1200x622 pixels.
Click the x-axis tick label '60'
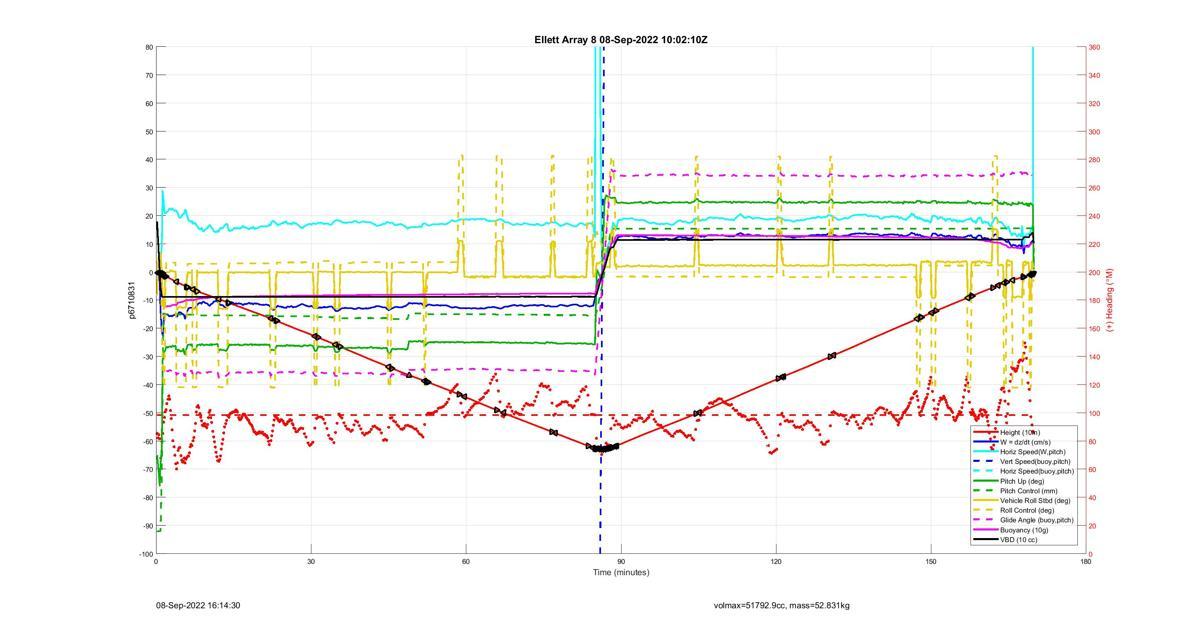(466, 562)
